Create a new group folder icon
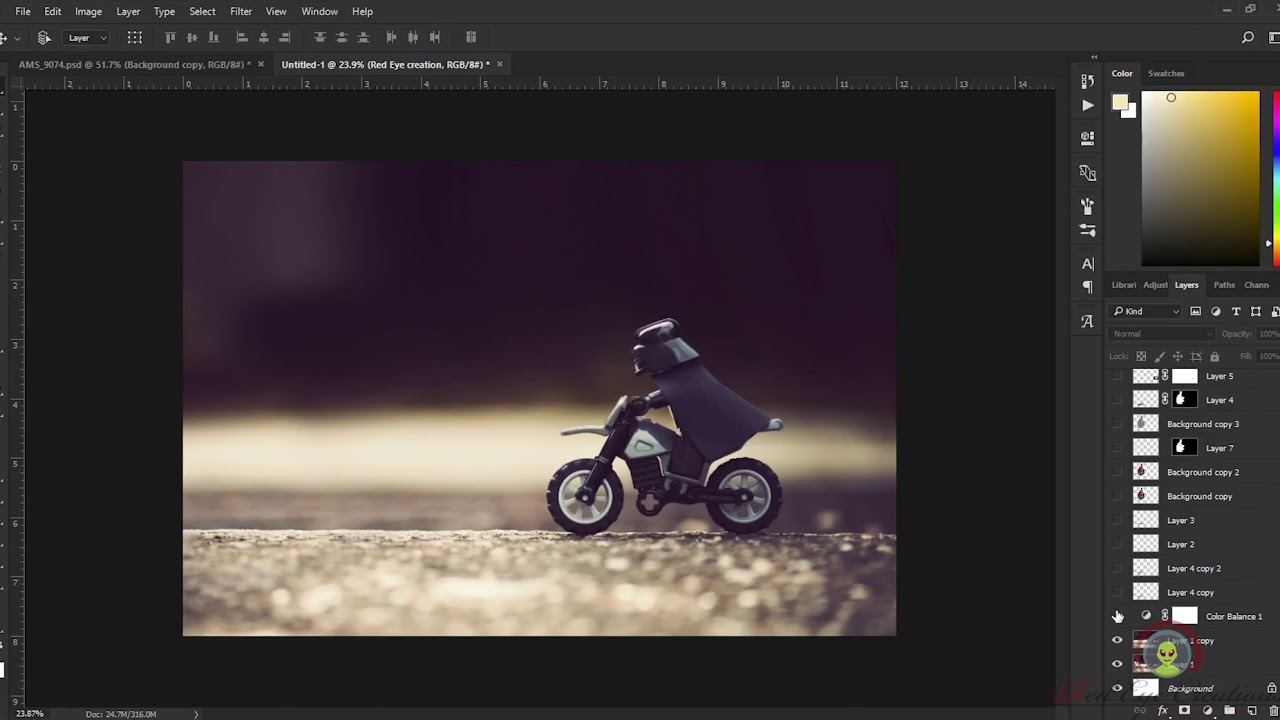Screen dimensions: 1280x720 [1229, 710]
